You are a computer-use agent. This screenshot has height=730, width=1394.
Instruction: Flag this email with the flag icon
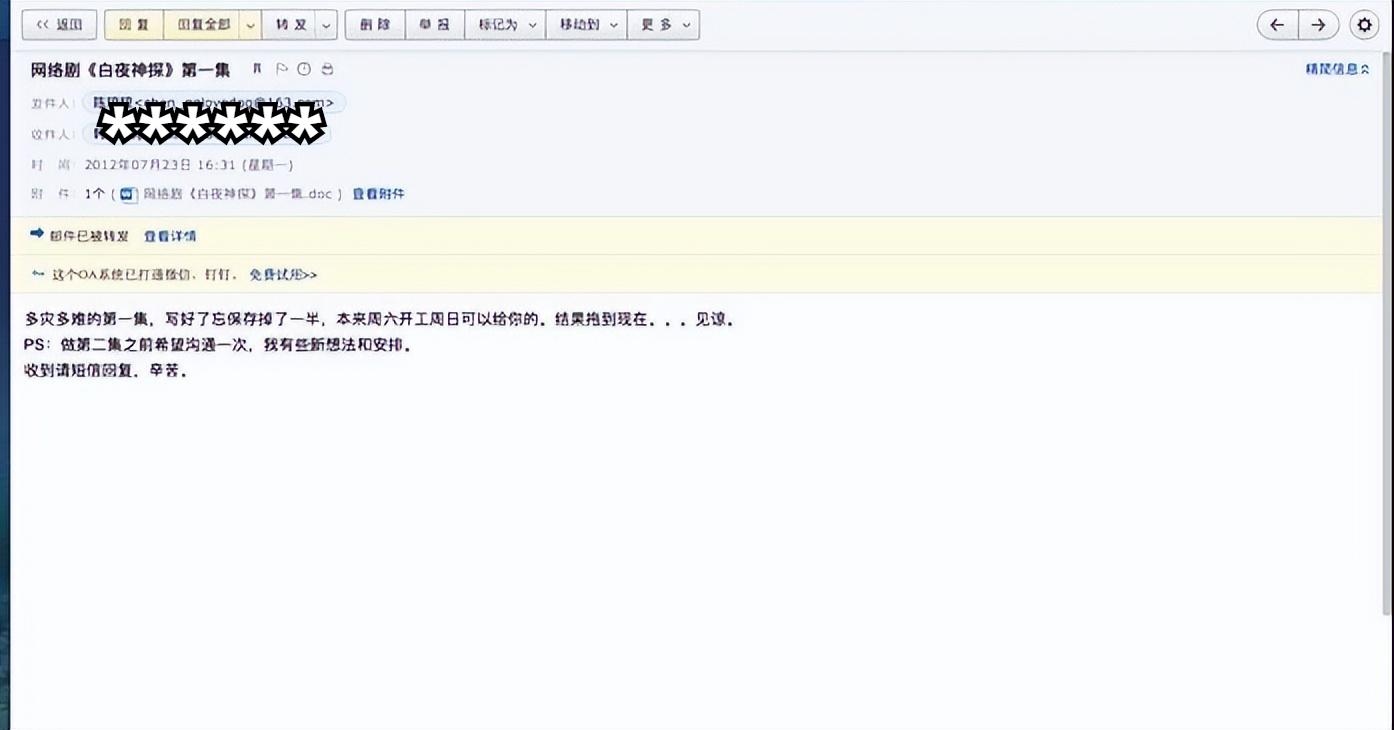pos(282,69)
